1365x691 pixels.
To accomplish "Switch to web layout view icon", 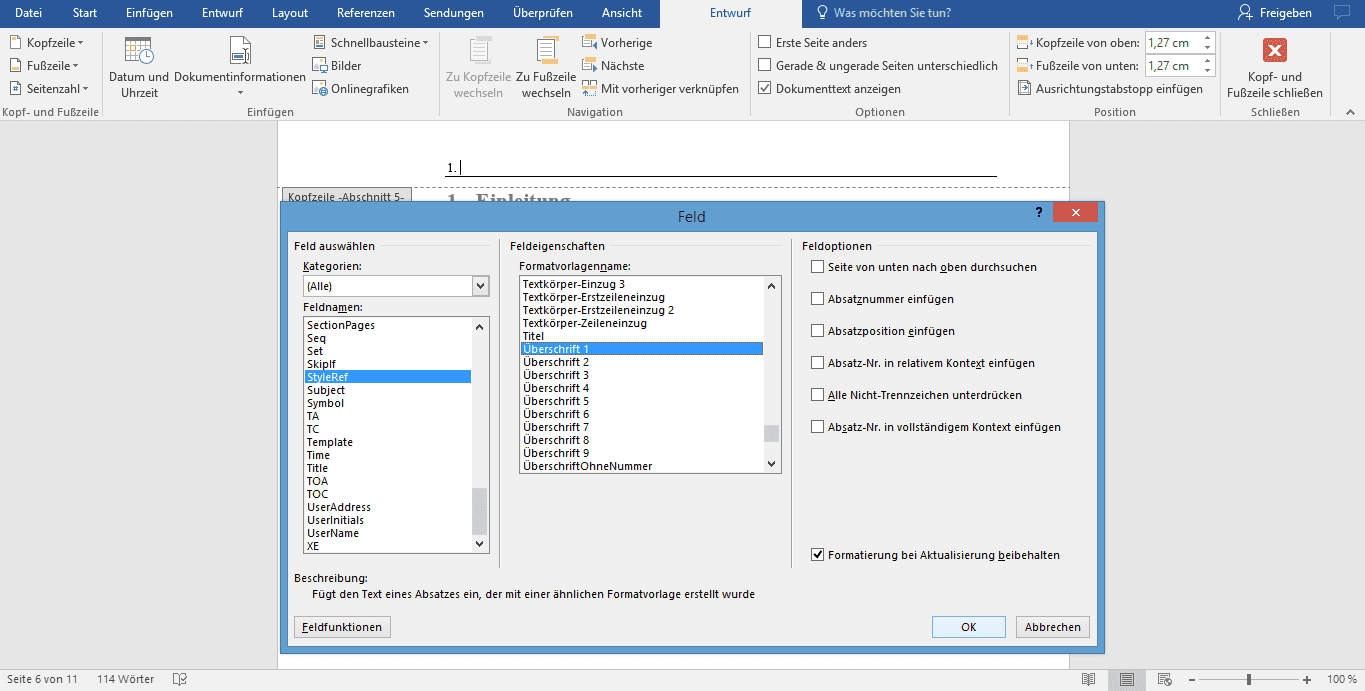I will [1165, 679].
